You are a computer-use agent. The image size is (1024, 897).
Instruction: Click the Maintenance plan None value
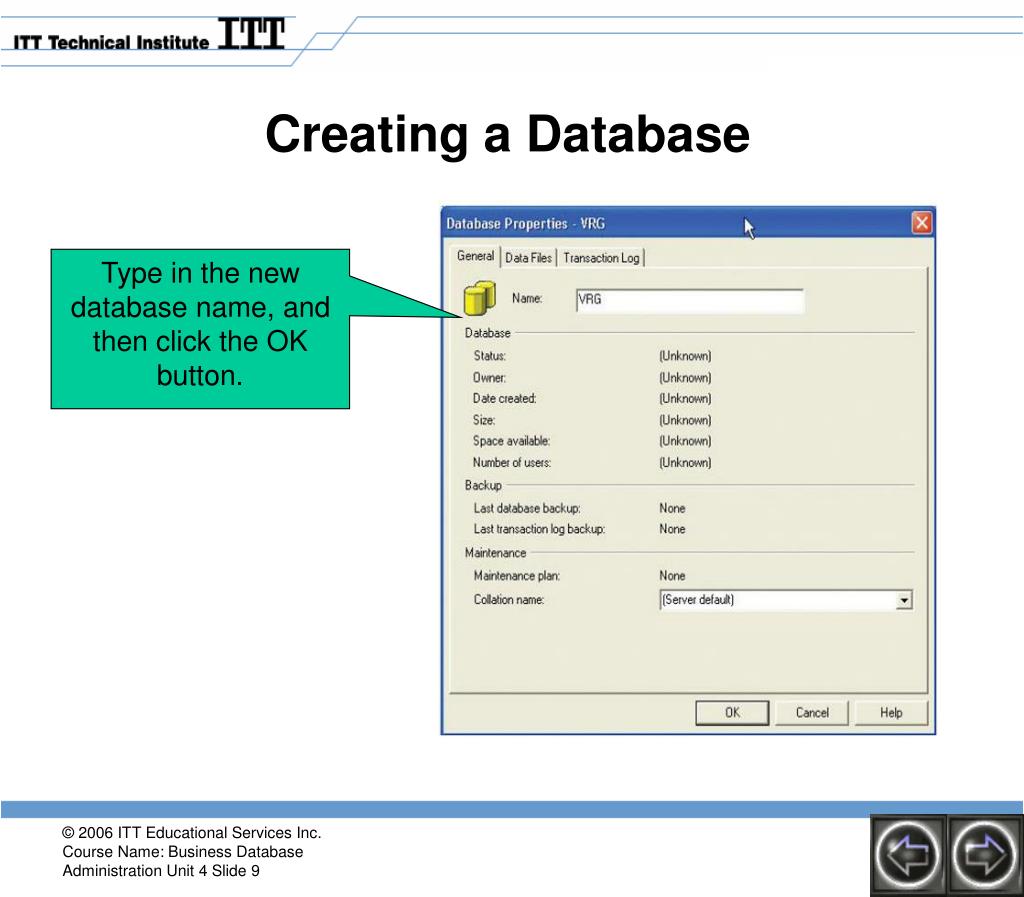(x=672, y=576)
